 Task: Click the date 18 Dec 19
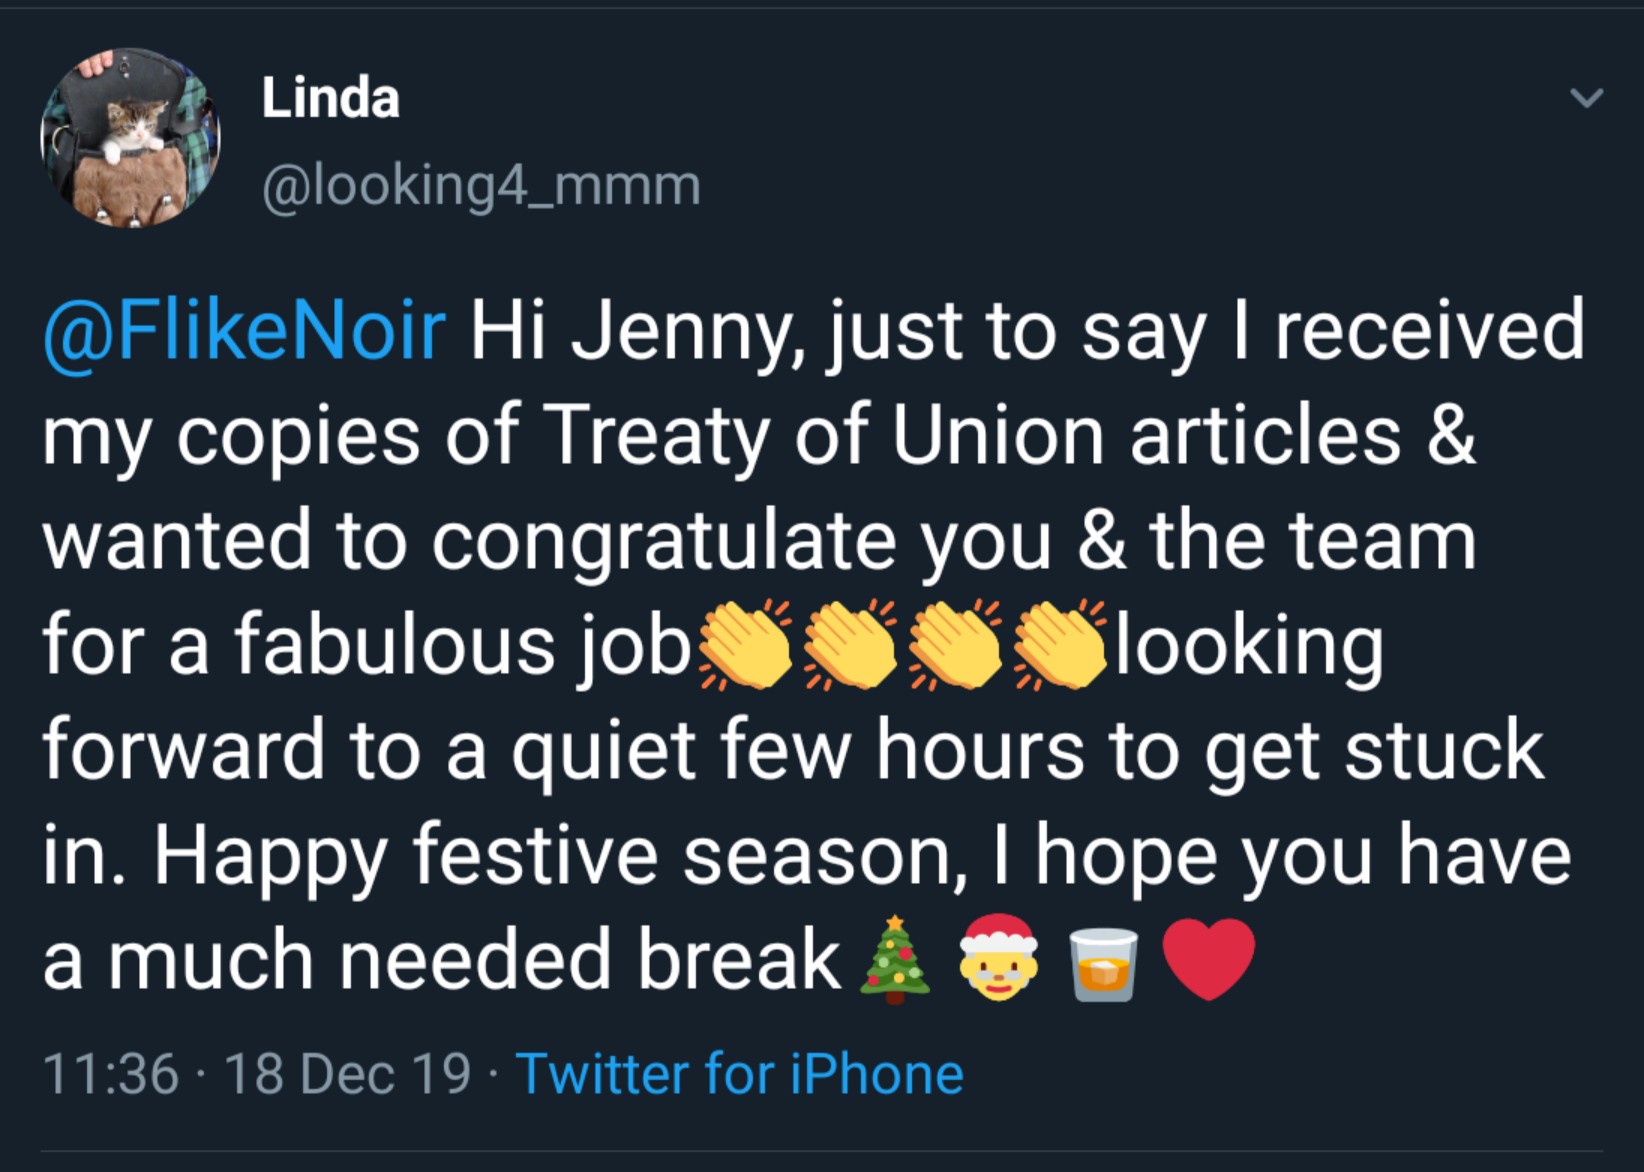tap(348, 1074)
